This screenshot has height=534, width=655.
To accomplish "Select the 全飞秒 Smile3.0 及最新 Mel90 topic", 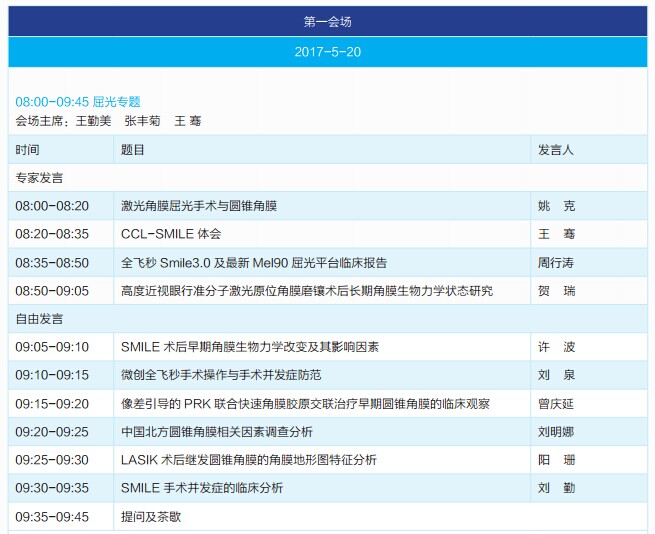I will tap(254, 263).
